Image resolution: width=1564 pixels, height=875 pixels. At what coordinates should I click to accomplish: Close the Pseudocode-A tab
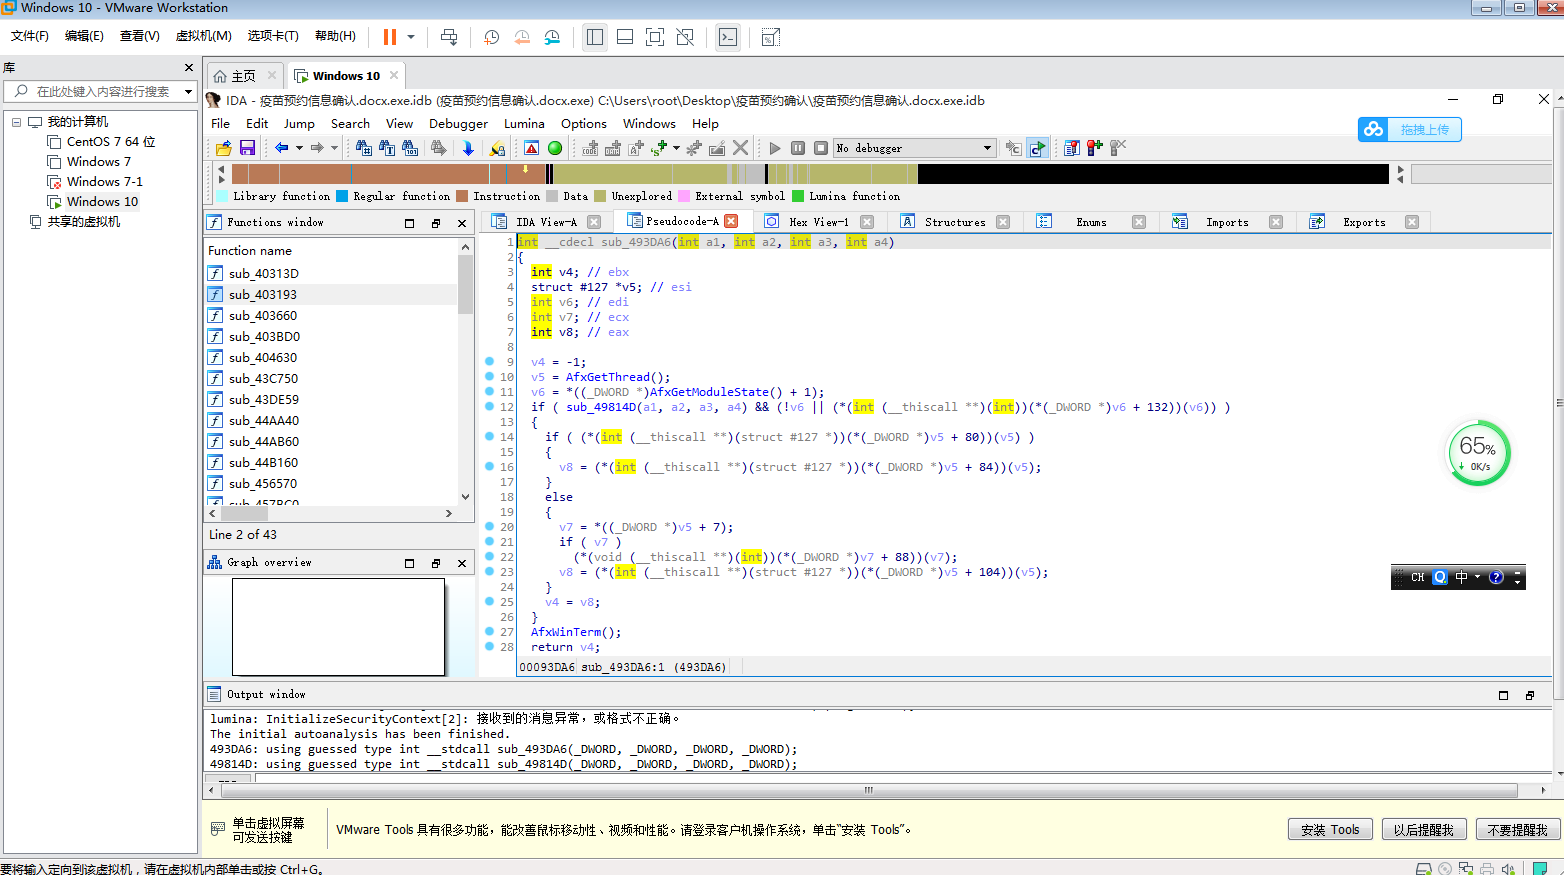731,221
